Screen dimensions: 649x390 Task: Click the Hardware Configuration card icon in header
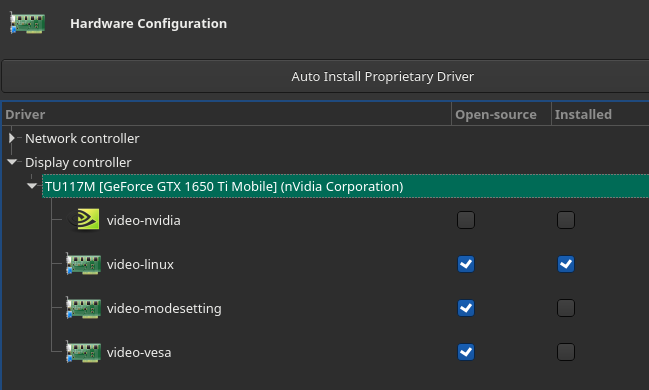coord(27,23)
